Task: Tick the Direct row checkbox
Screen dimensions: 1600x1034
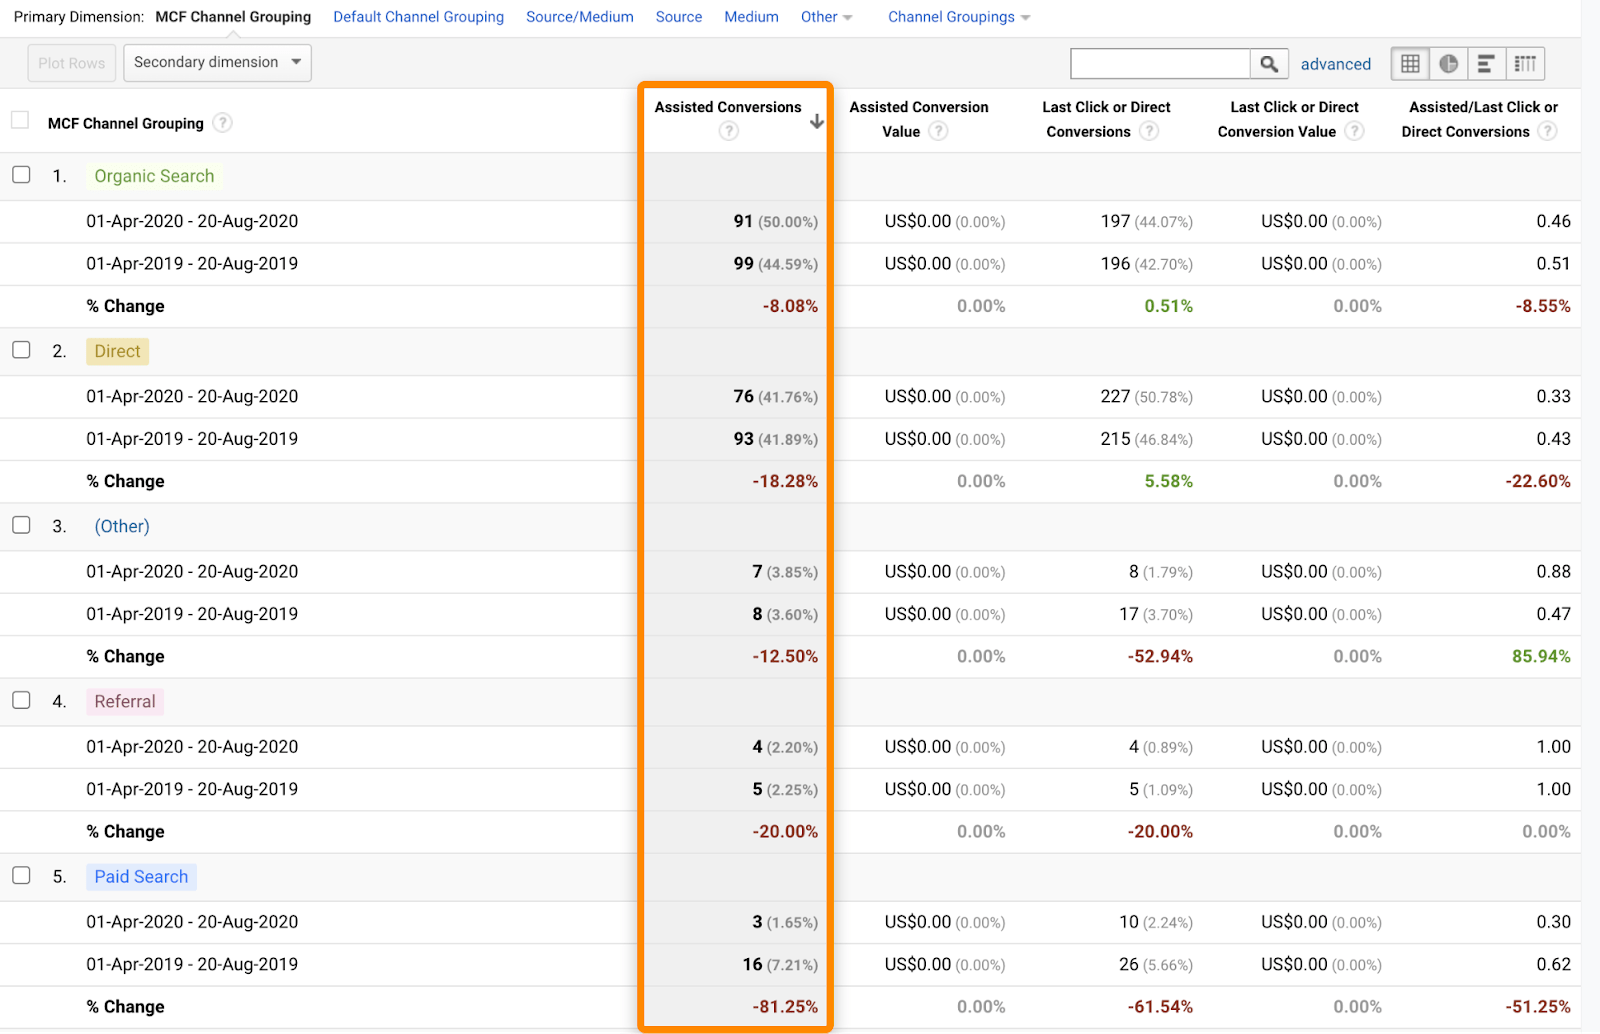Action: 21,350
